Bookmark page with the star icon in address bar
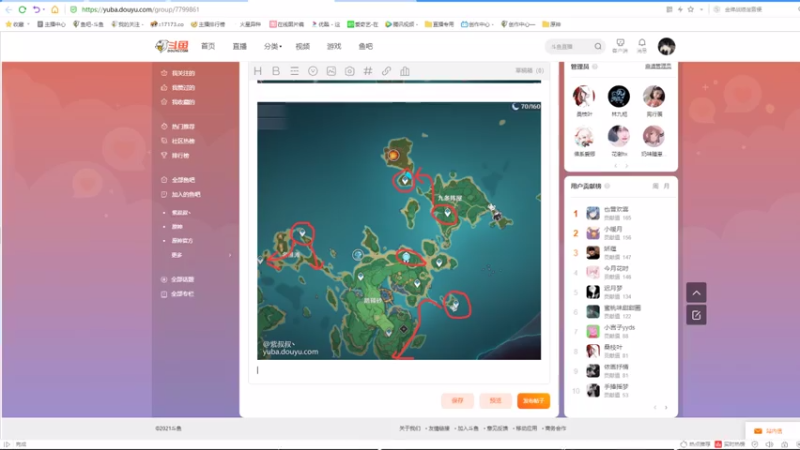 pos(690,9)
